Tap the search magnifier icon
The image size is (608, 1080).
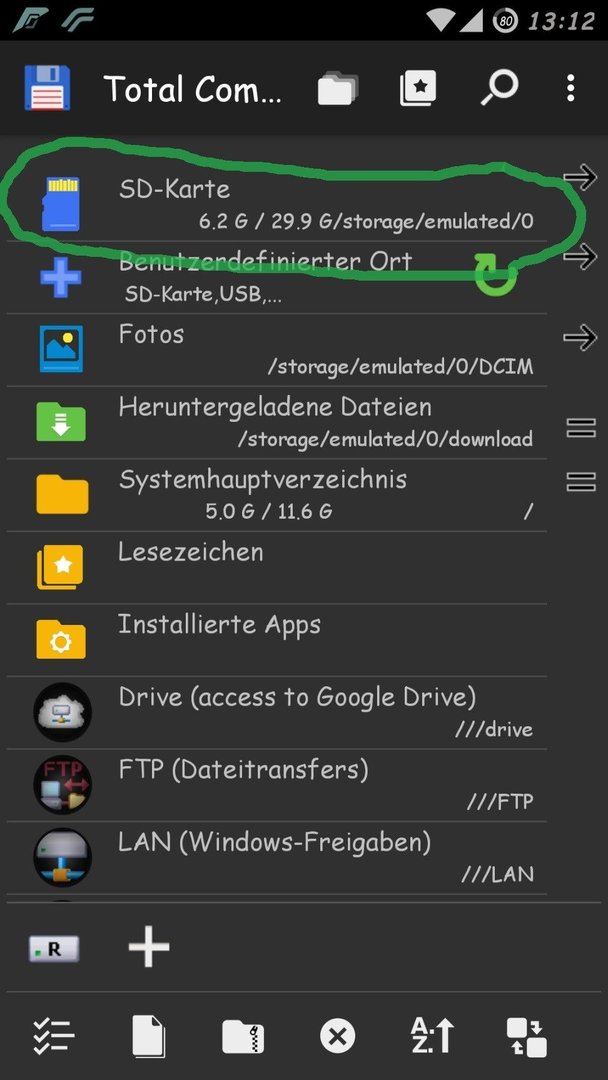pyautogui.click(x=499, y=88)
